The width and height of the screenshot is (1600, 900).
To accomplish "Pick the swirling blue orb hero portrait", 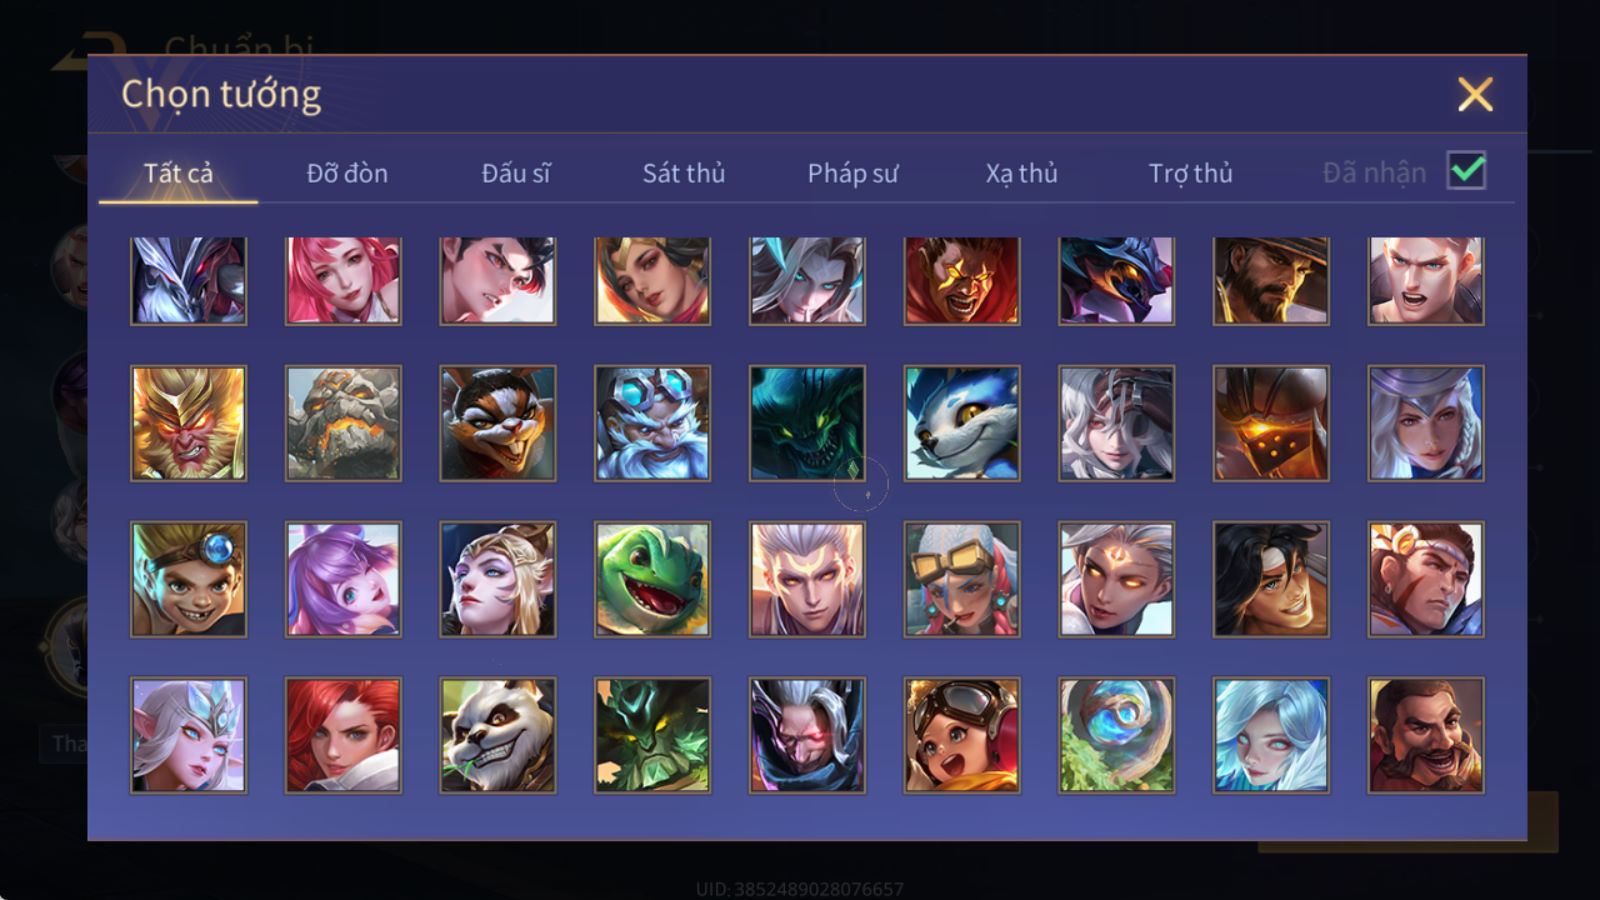I will 1116,735.
